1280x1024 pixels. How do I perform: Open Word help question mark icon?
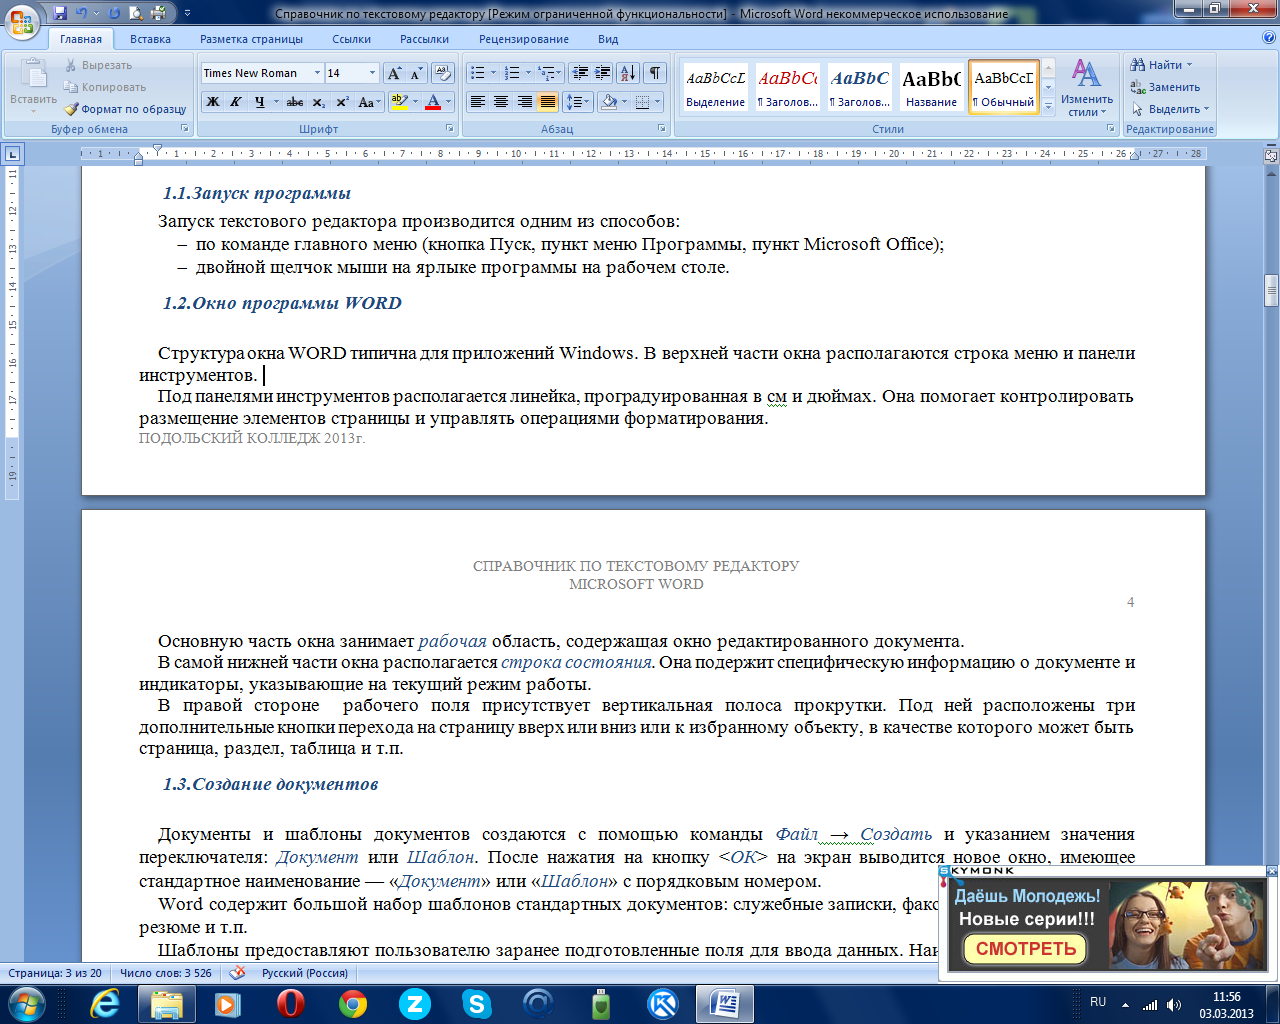1269,38
